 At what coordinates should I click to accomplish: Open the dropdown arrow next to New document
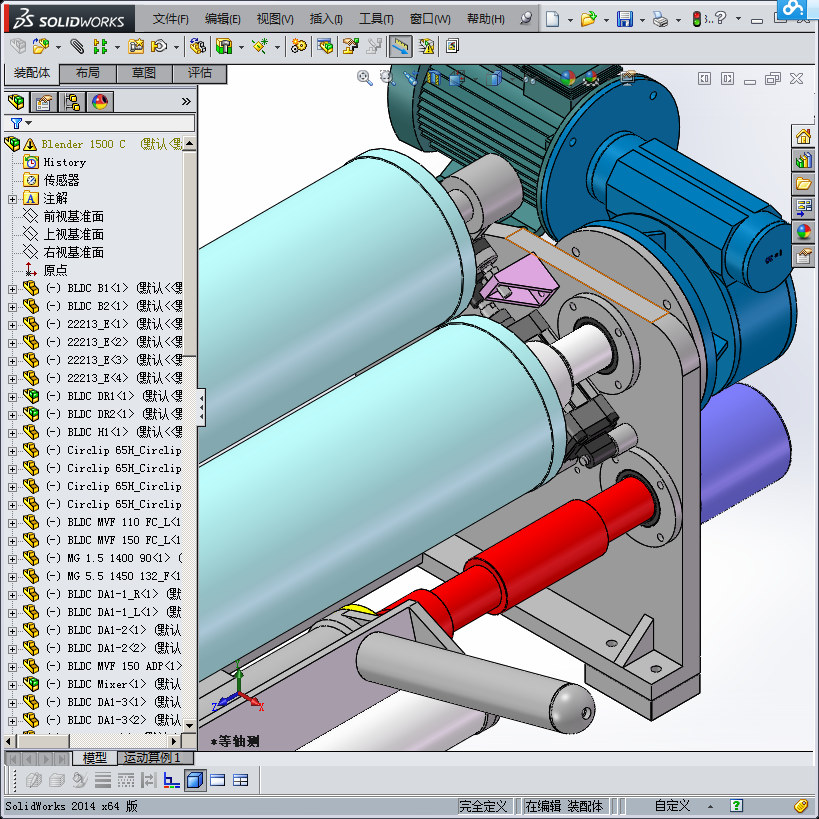570,20
